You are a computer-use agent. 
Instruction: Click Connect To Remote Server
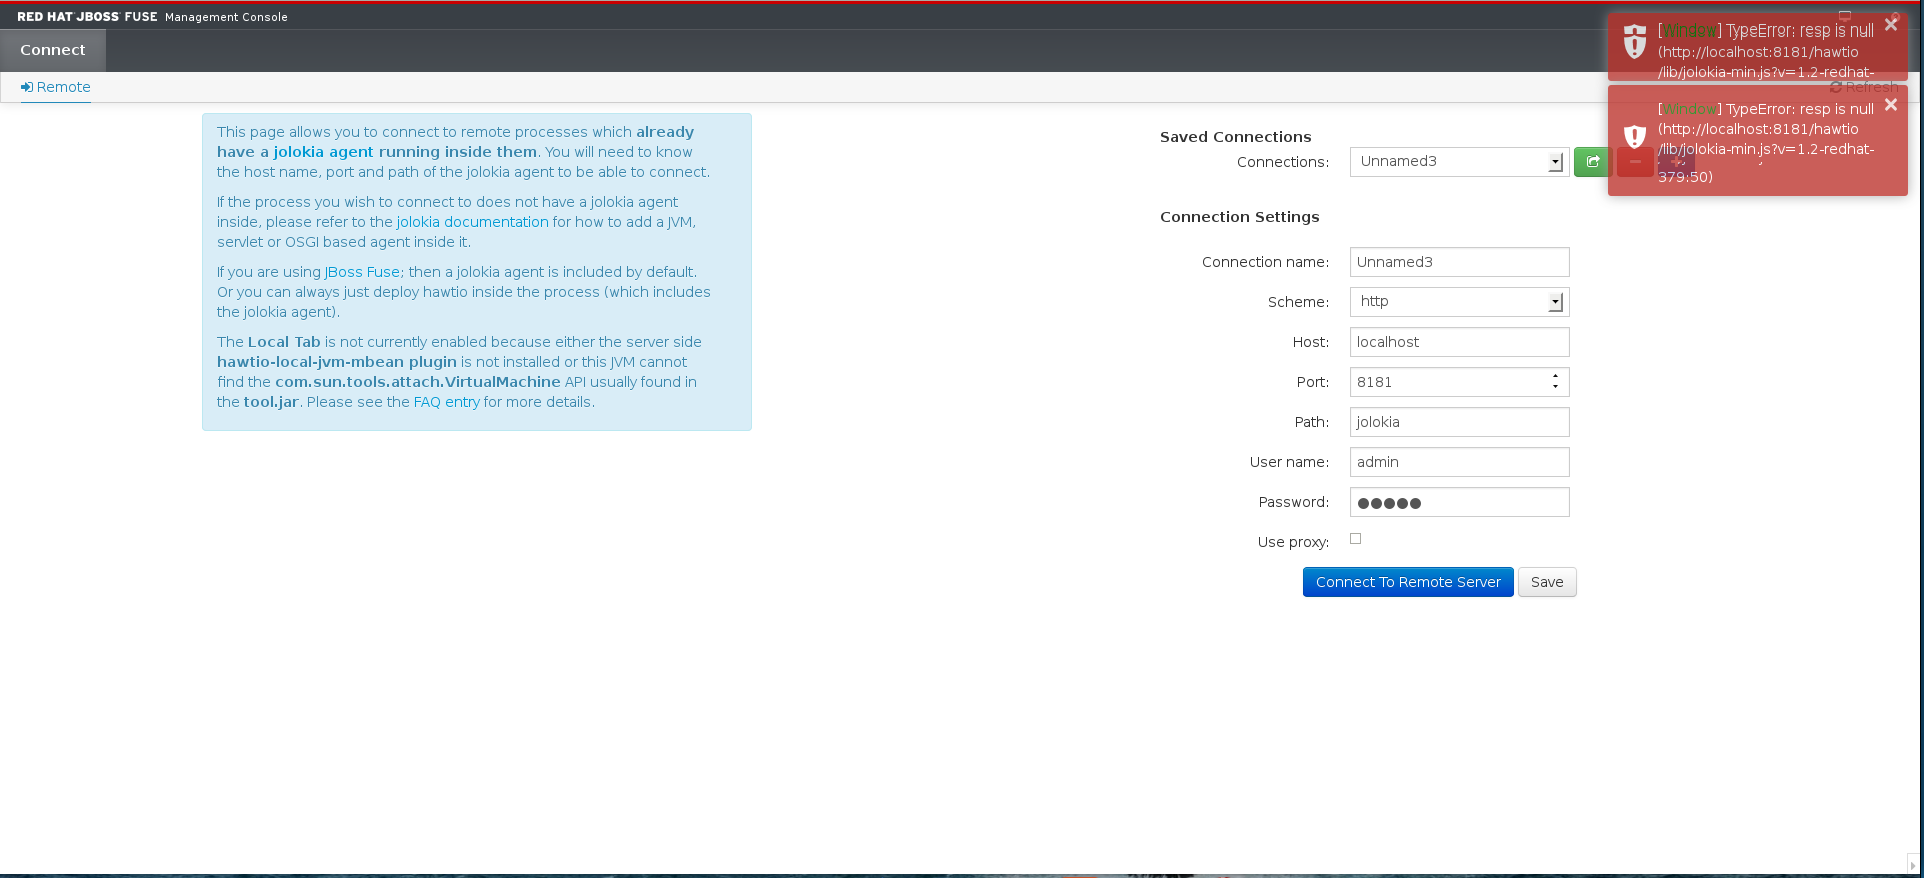pos(1408,582)
